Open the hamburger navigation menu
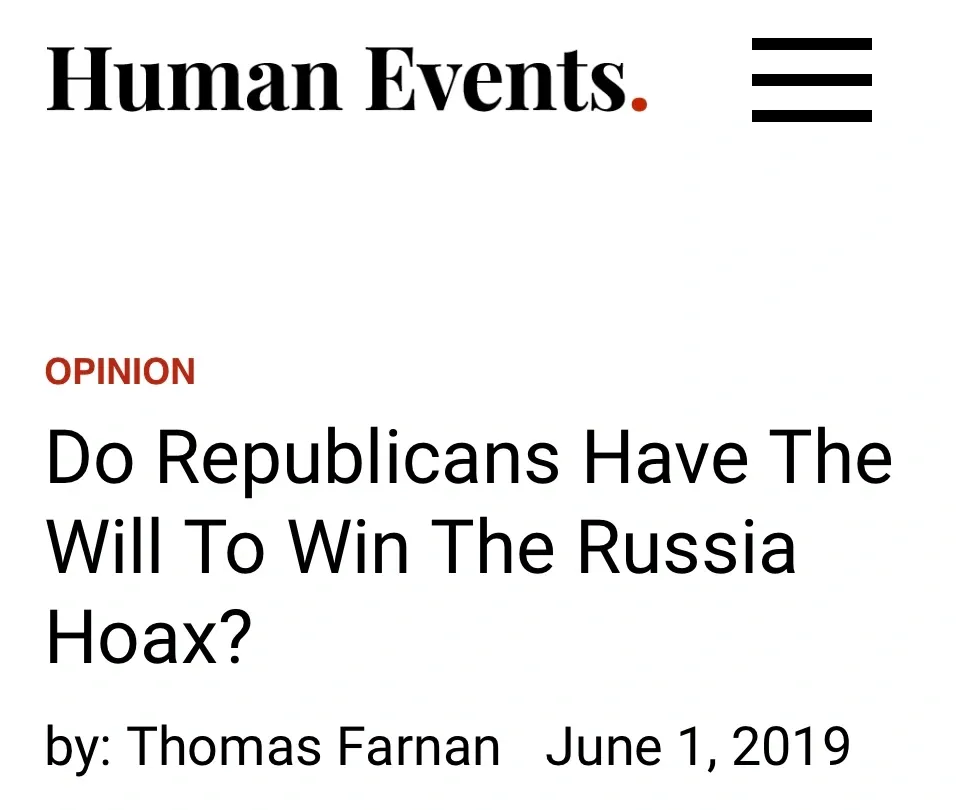The image size is (959, 810). 811,80
